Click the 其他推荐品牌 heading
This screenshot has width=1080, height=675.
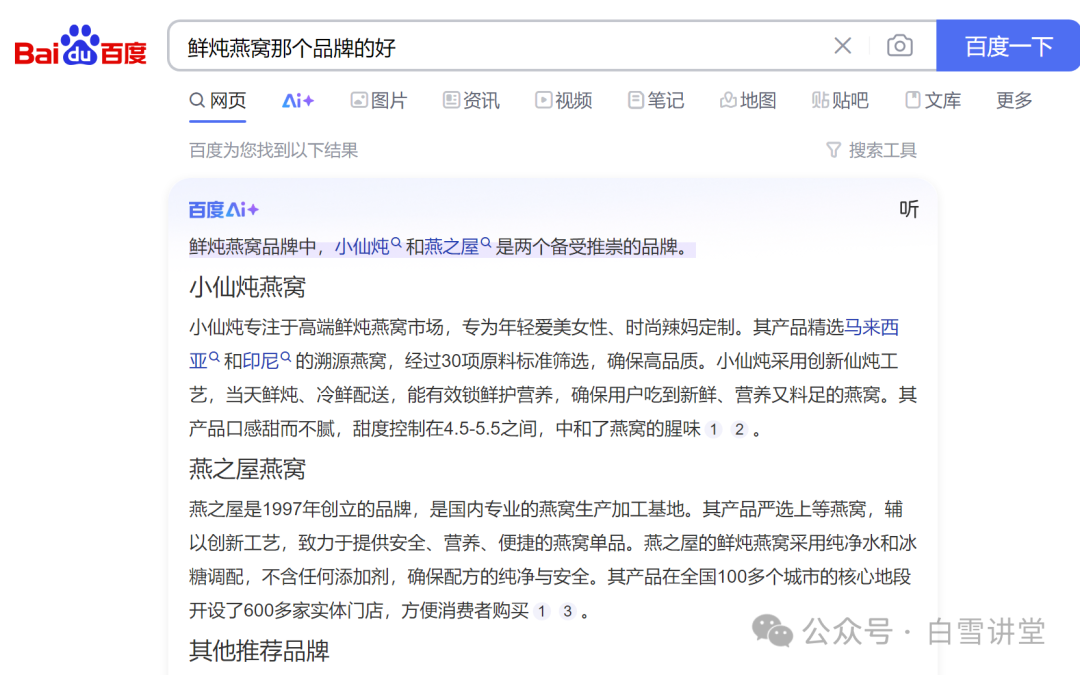259,651
